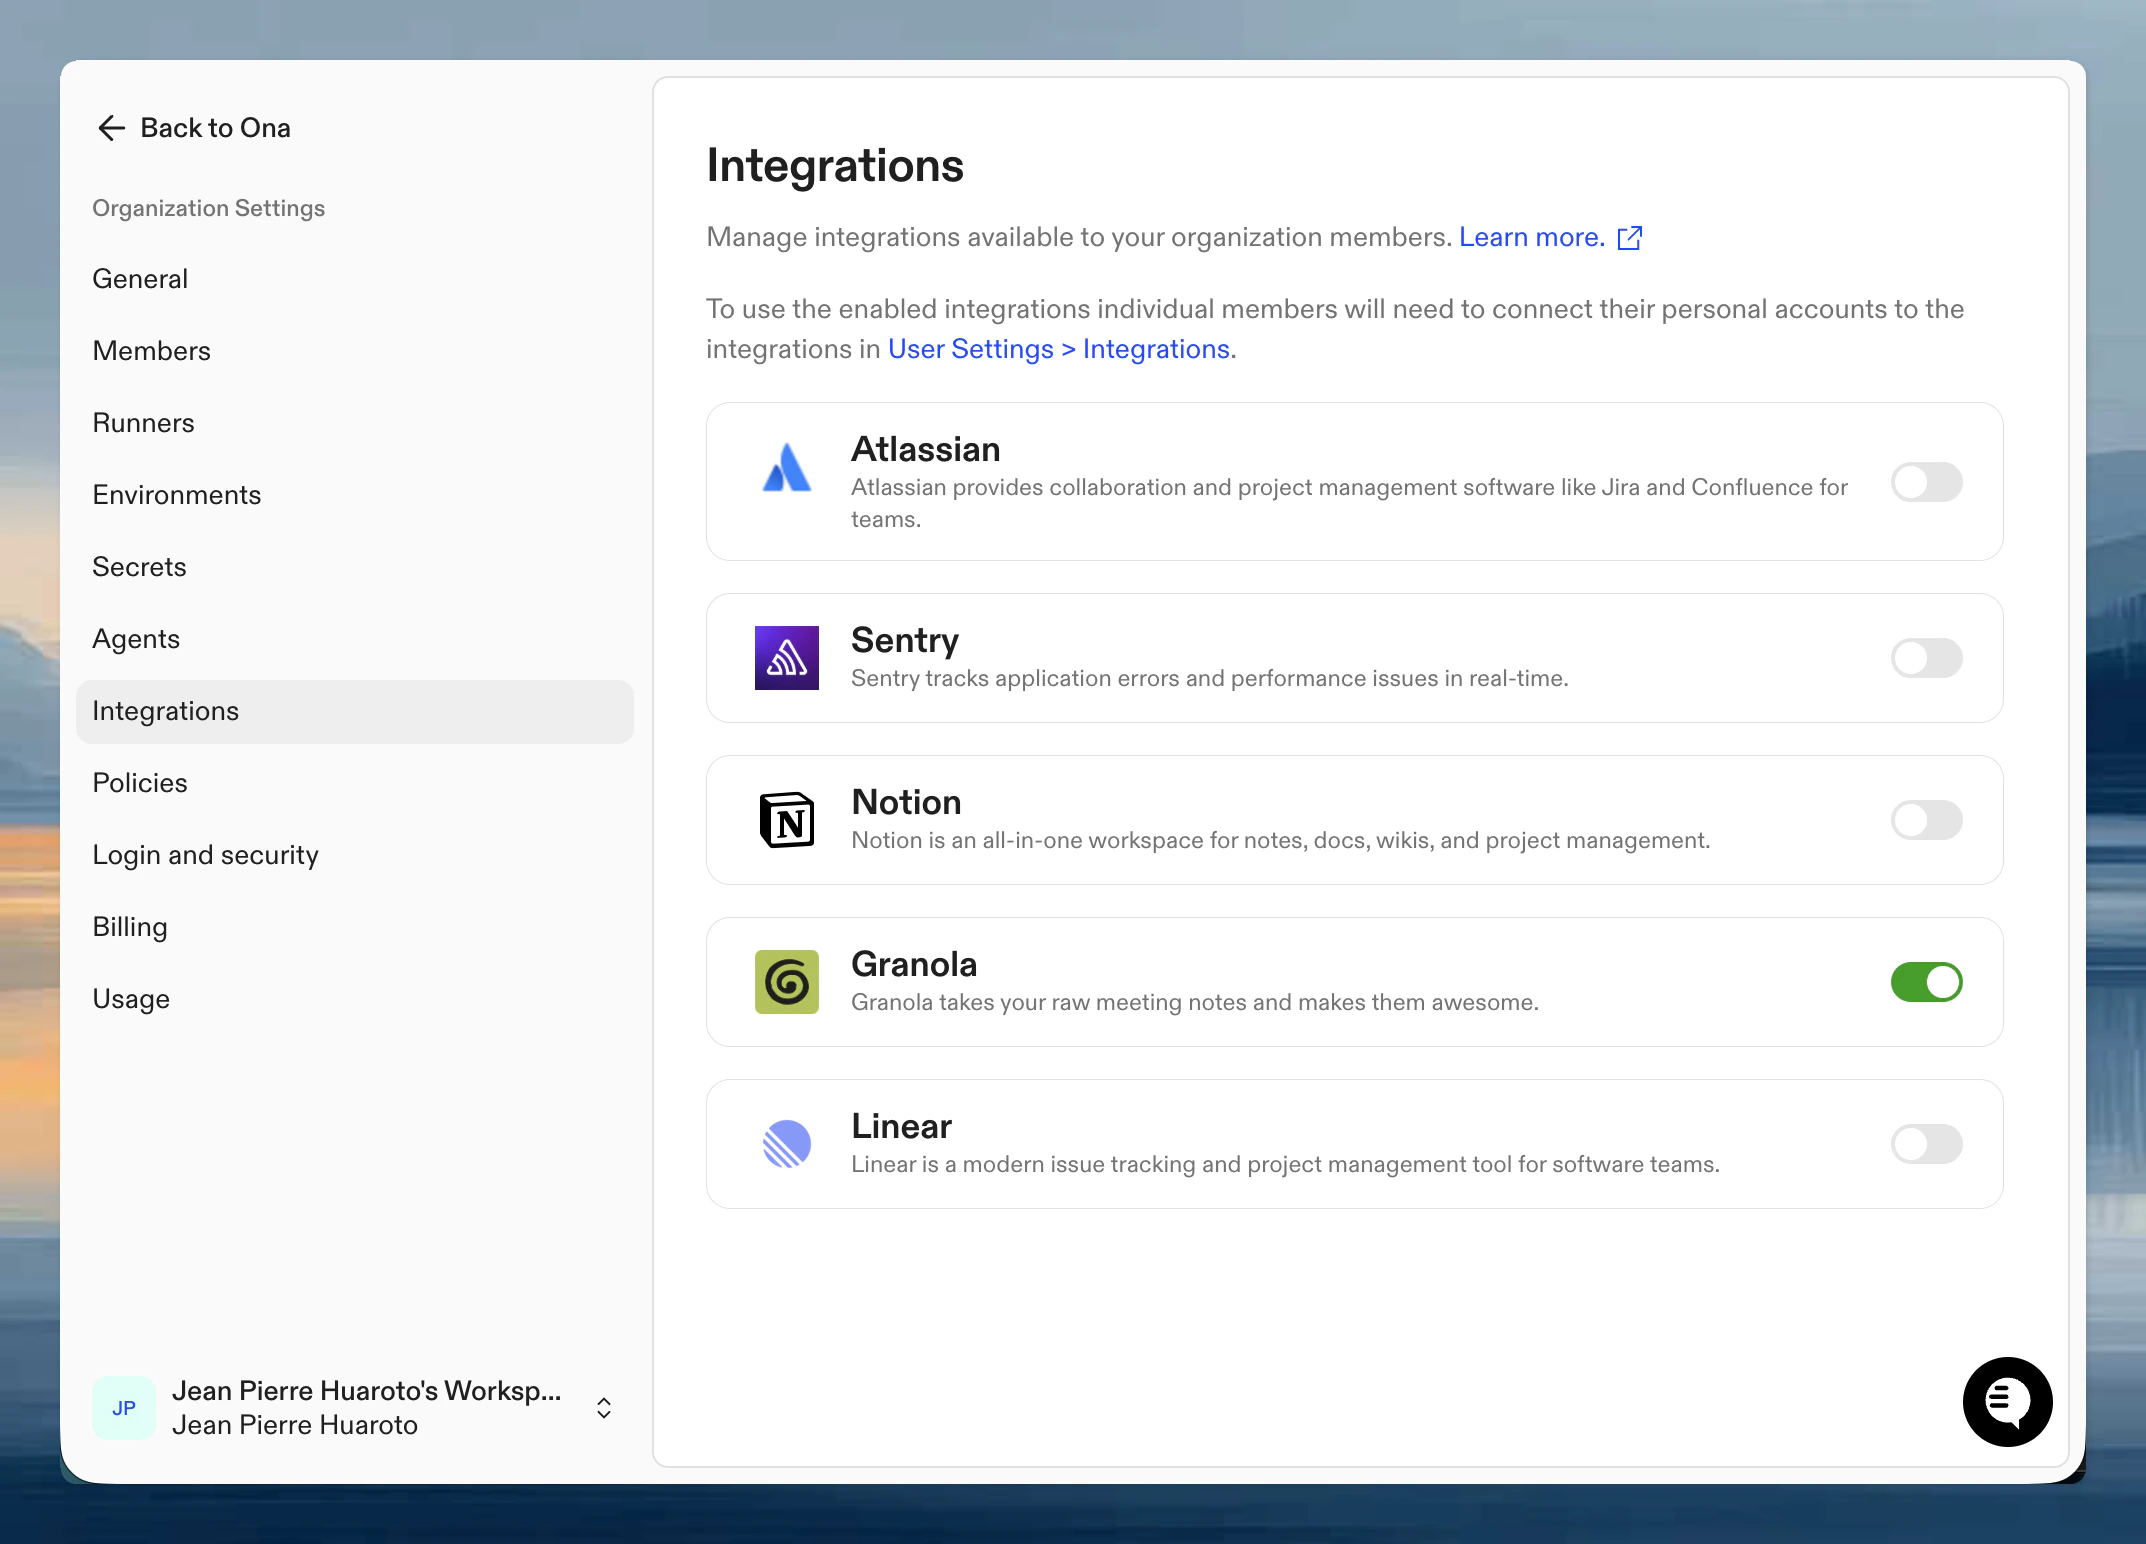Enable the Atlassian integration toggle

tap(1926, 482)
